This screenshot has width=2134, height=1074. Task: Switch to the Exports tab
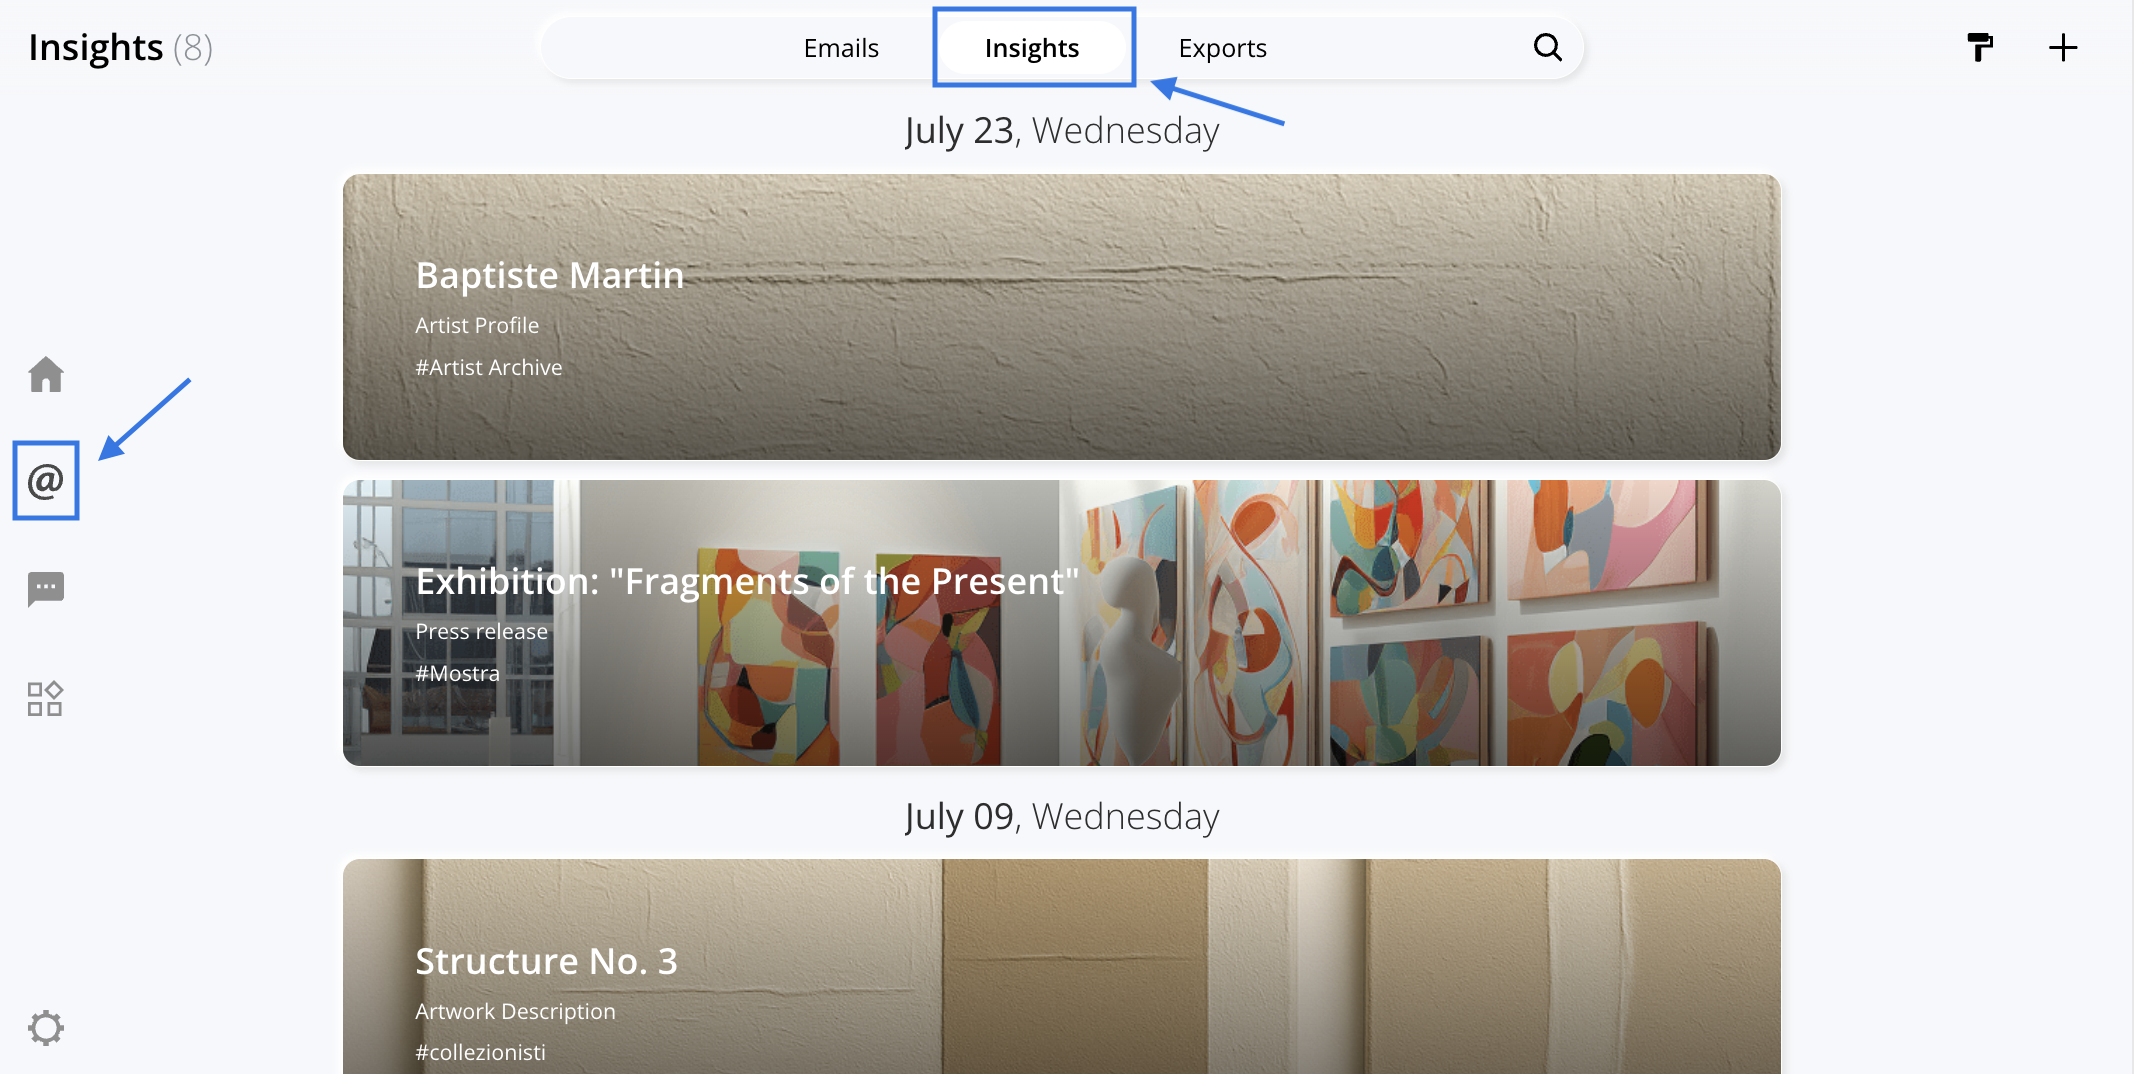tap(1222, 48)
